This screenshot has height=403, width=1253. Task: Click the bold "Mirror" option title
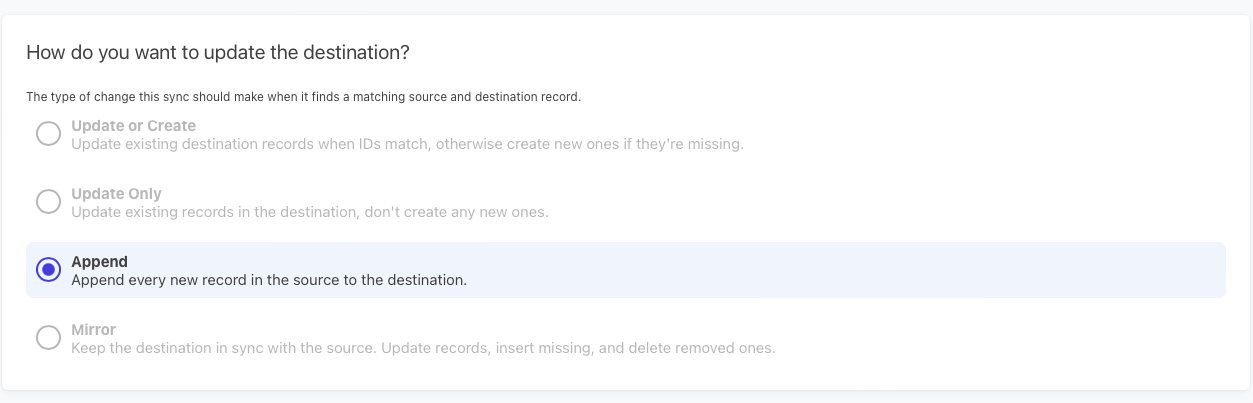coord(94,329)
